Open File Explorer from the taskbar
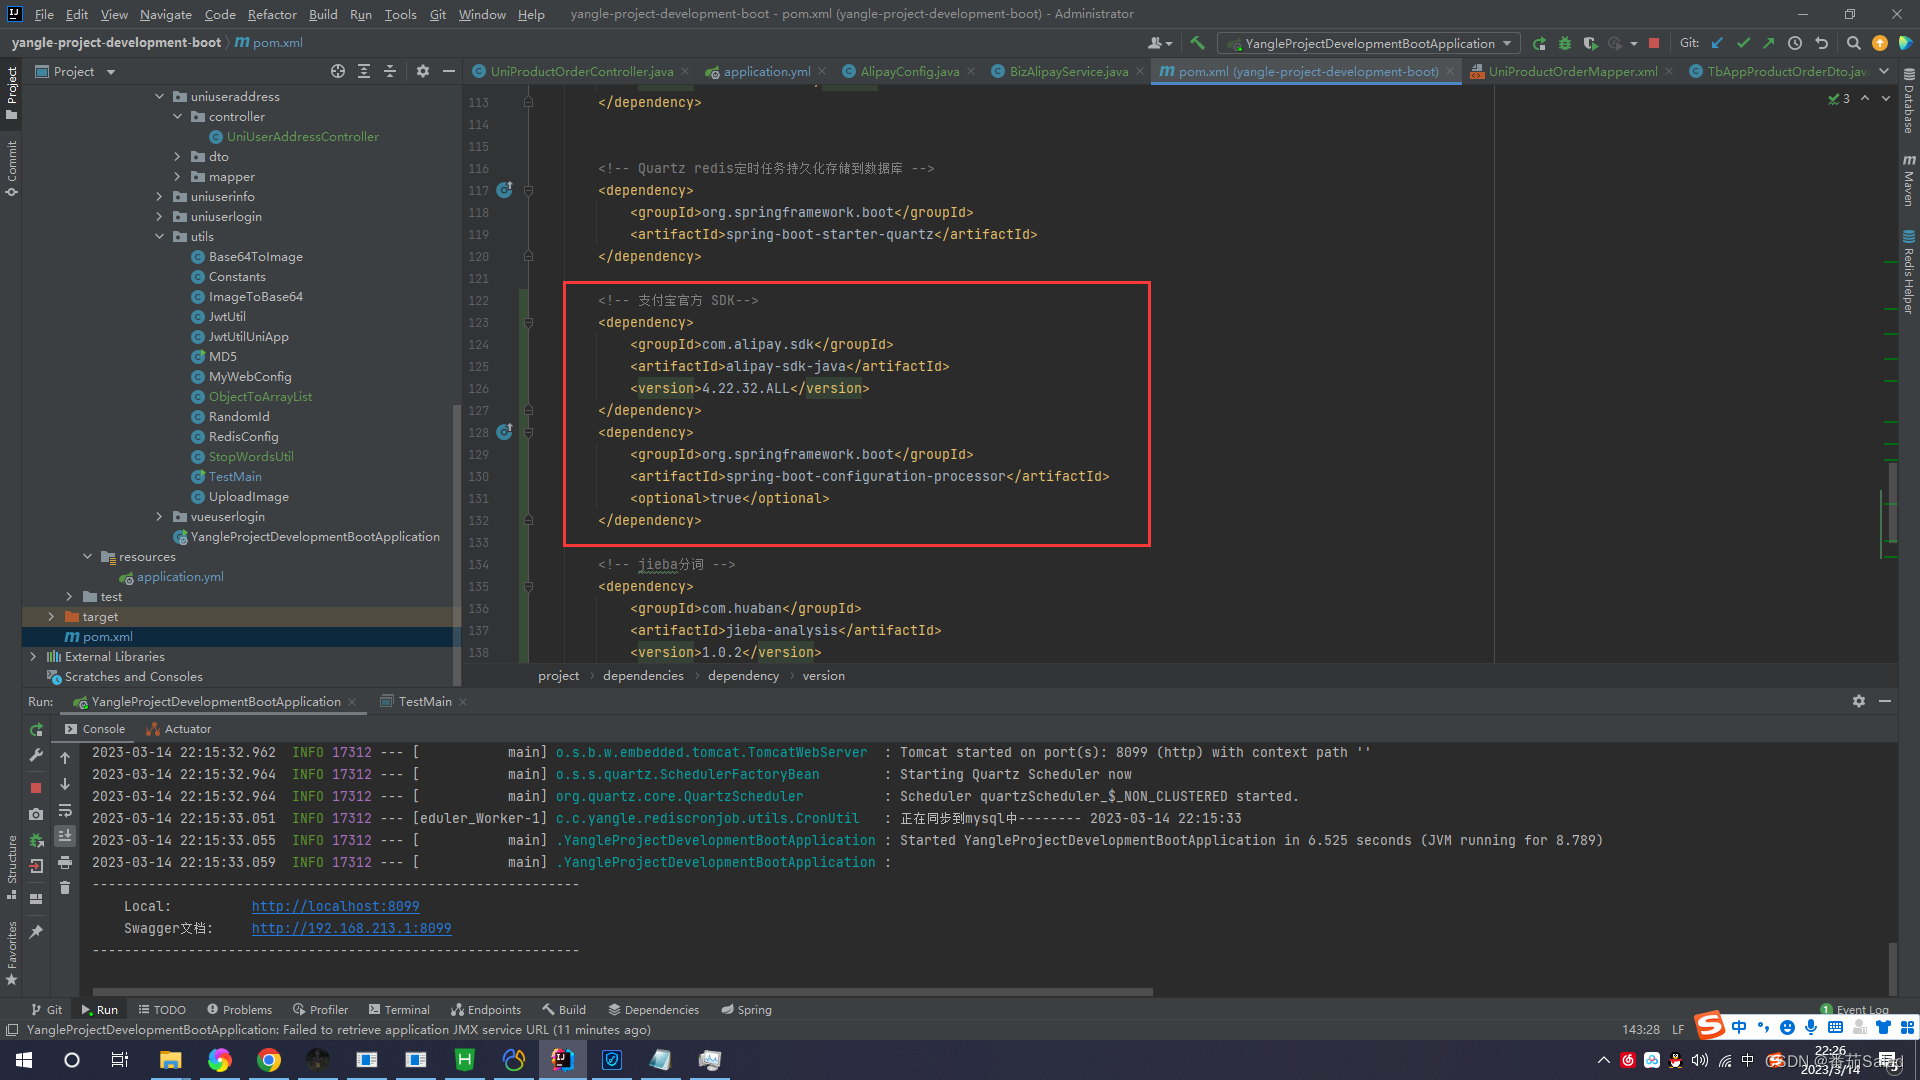Screen dimensions: 1920x1080 pyautogui.click(x=171, y=1060)
